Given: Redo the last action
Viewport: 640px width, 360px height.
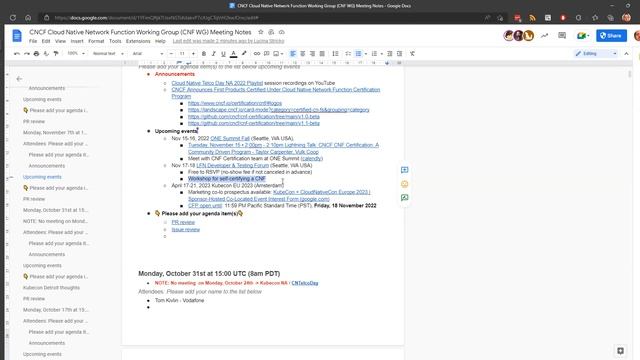Looking at the screenshot, I should (x=27, y=53).
